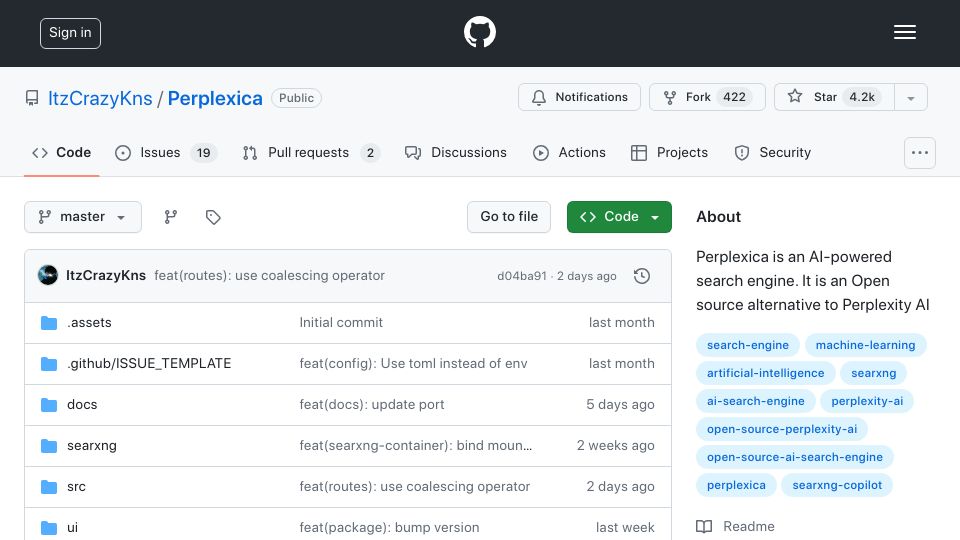Open the 'Initial commit' message link
Image resolution: width=960 pixels, height=540 pixels.
pyautogui.click(x=341, y=323)
